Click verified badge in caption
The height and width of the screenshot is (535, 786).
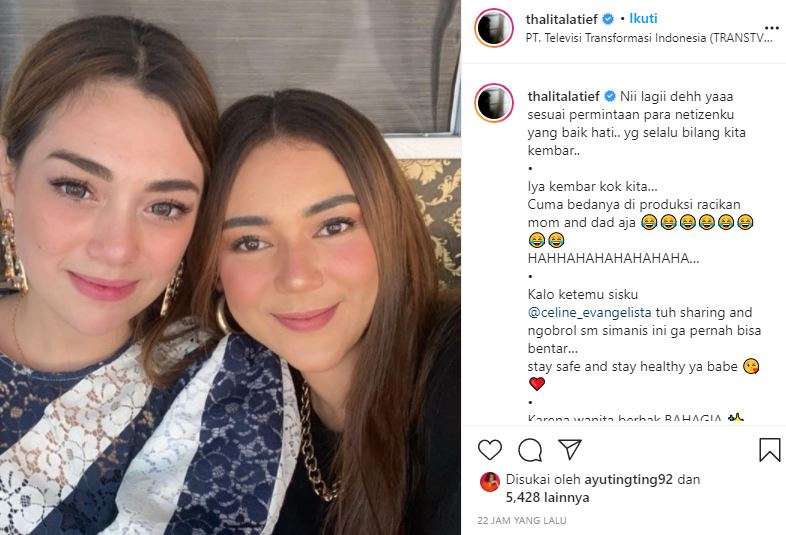tap(610, 96)
